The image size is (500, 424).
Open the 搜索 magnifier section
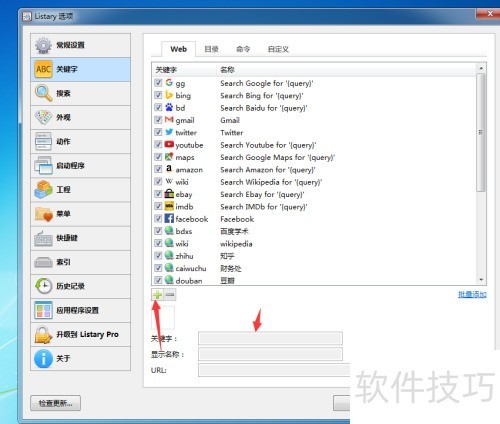tap(80, 93)
